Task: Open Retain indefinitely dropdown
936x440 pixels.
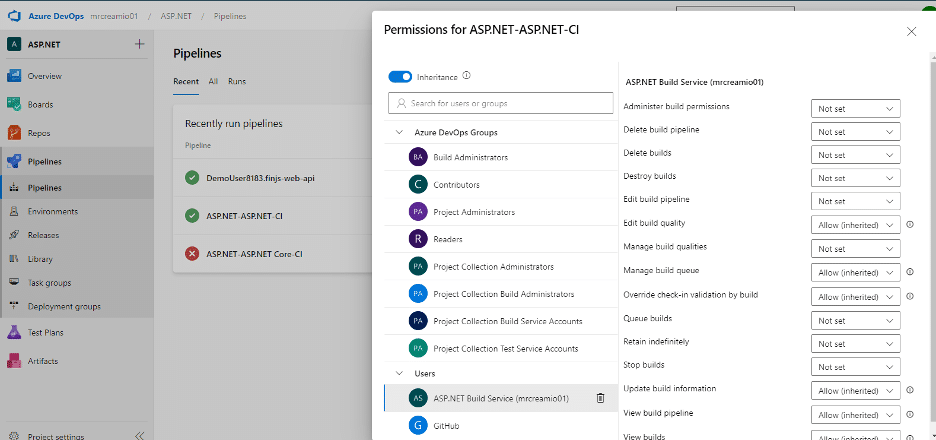Action: (855, 344)
